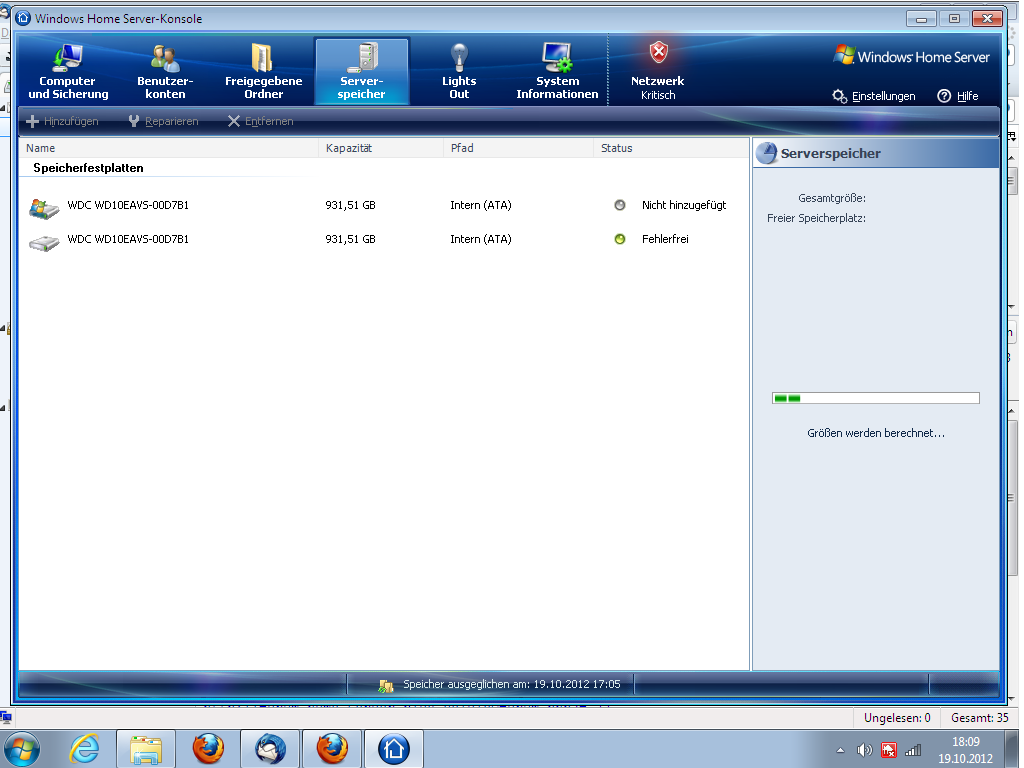The width and height of the screenshot is (1024, 768).
Task: Sort list by Name column header
Action: click(x=168, y=148)
